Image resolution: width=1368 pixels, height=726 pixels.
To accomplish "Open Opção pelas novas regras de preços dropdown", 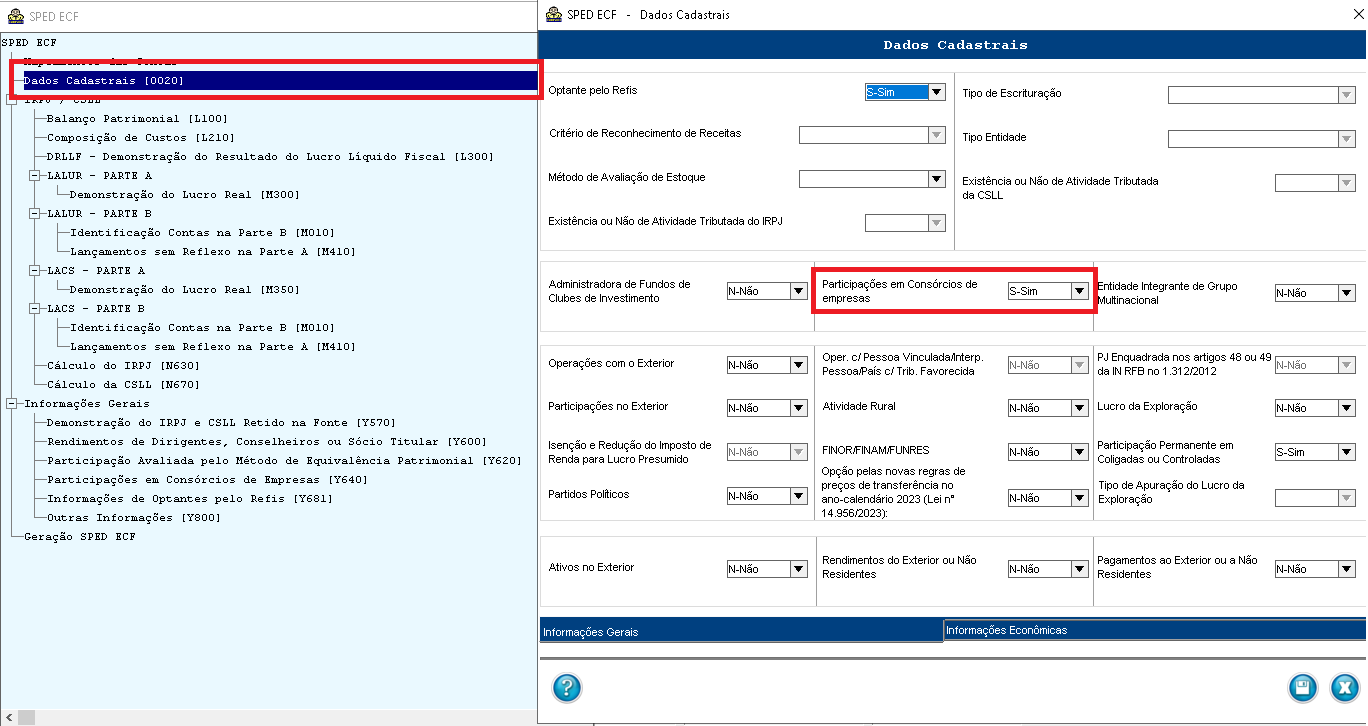I will (x=1079, y=498).
